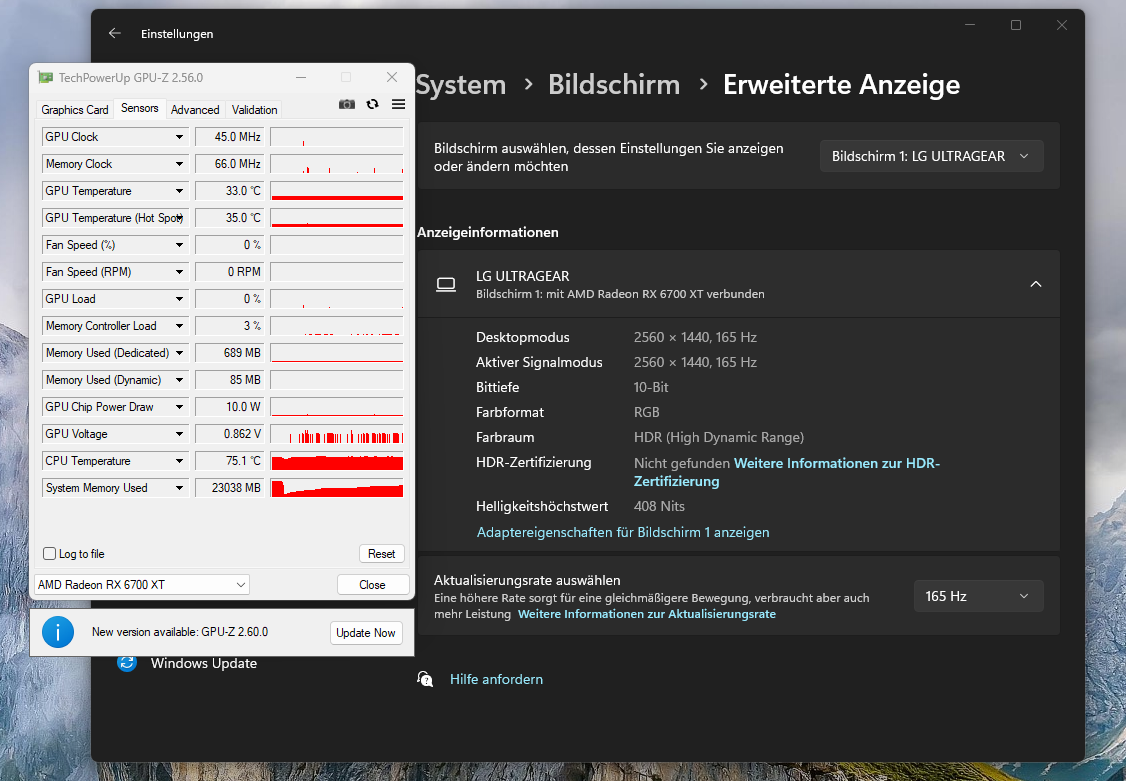Click the 66.0 MHz Memory Clock value

coord(229,164)
